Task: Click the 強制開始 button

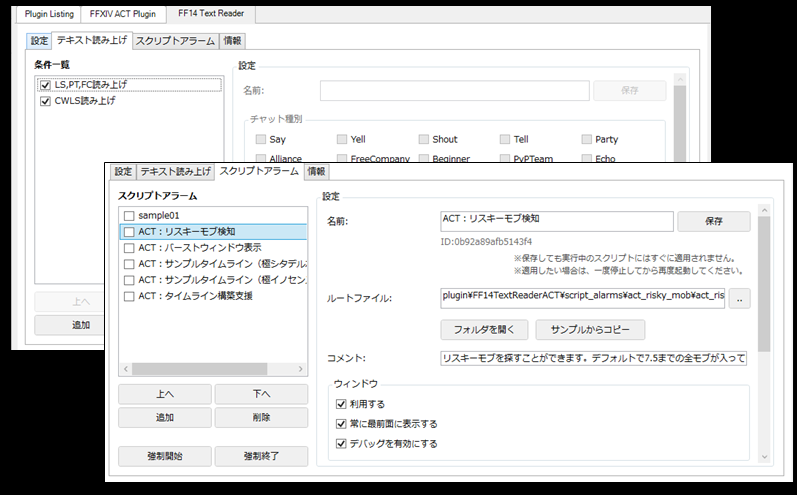Action: point(165,456)
